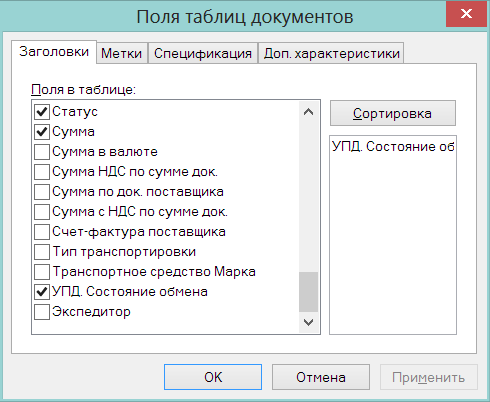Enable Сумма с НДС по сумме док.
490x402 pixels.
(42, 212)
